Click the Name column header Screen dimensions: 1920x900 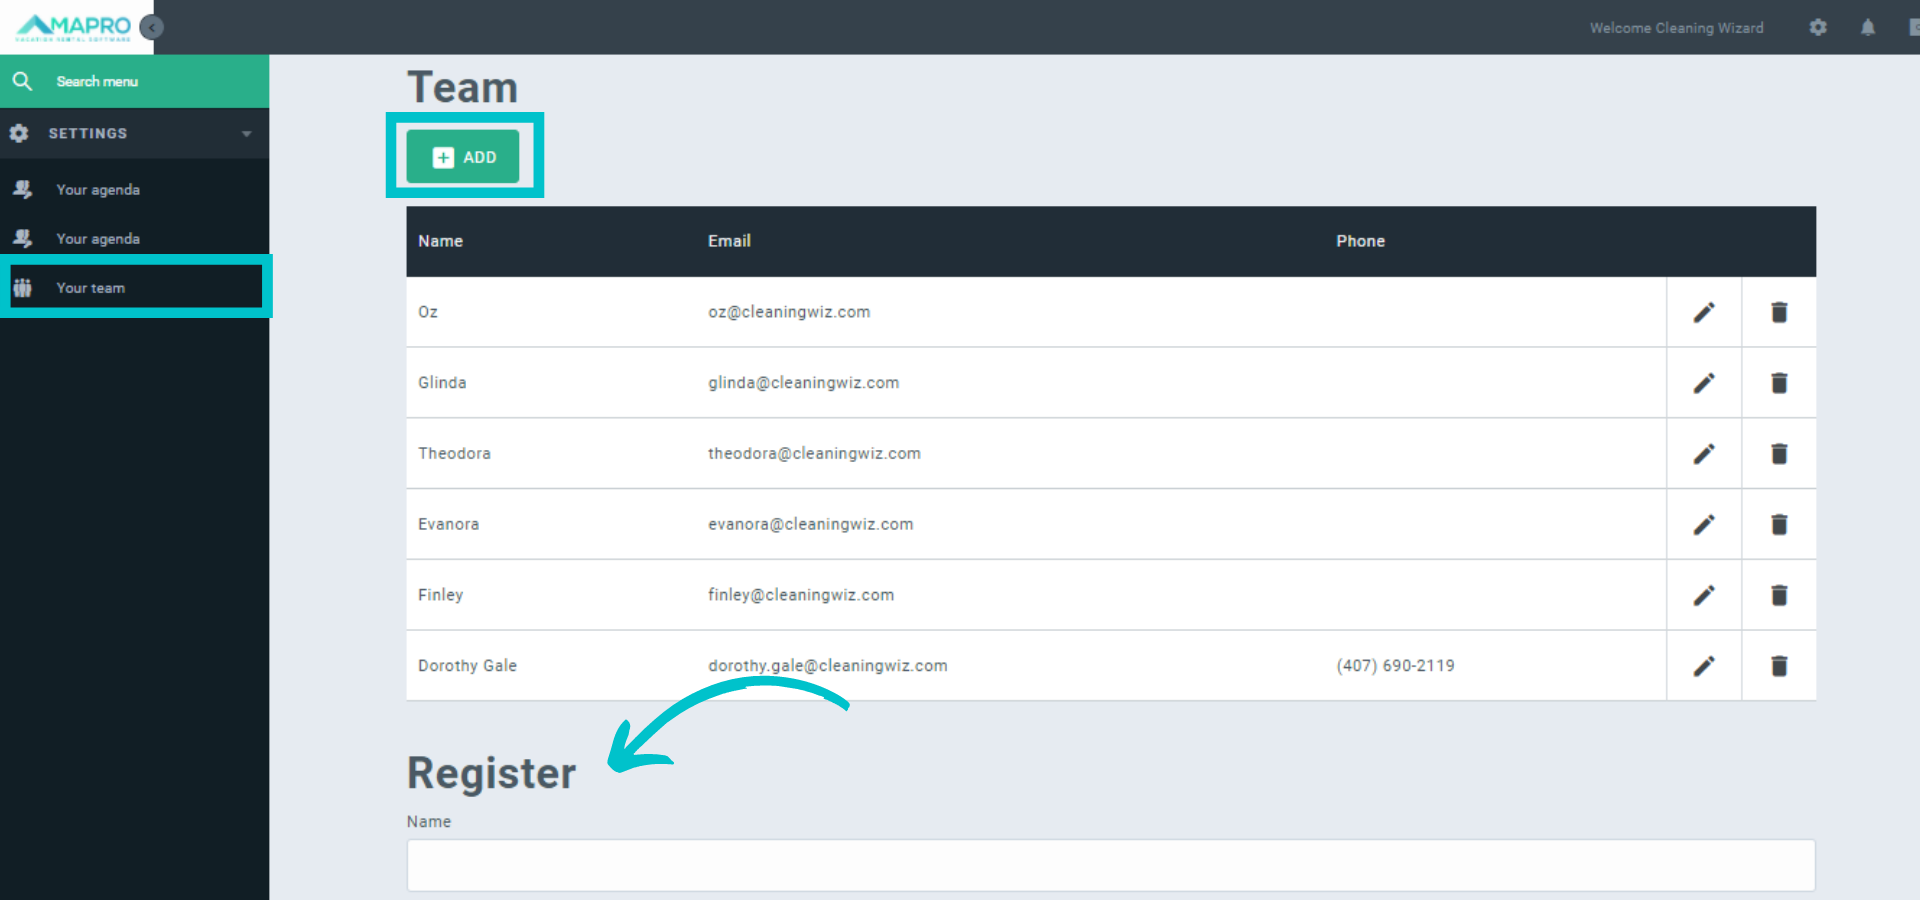point(440,241)
